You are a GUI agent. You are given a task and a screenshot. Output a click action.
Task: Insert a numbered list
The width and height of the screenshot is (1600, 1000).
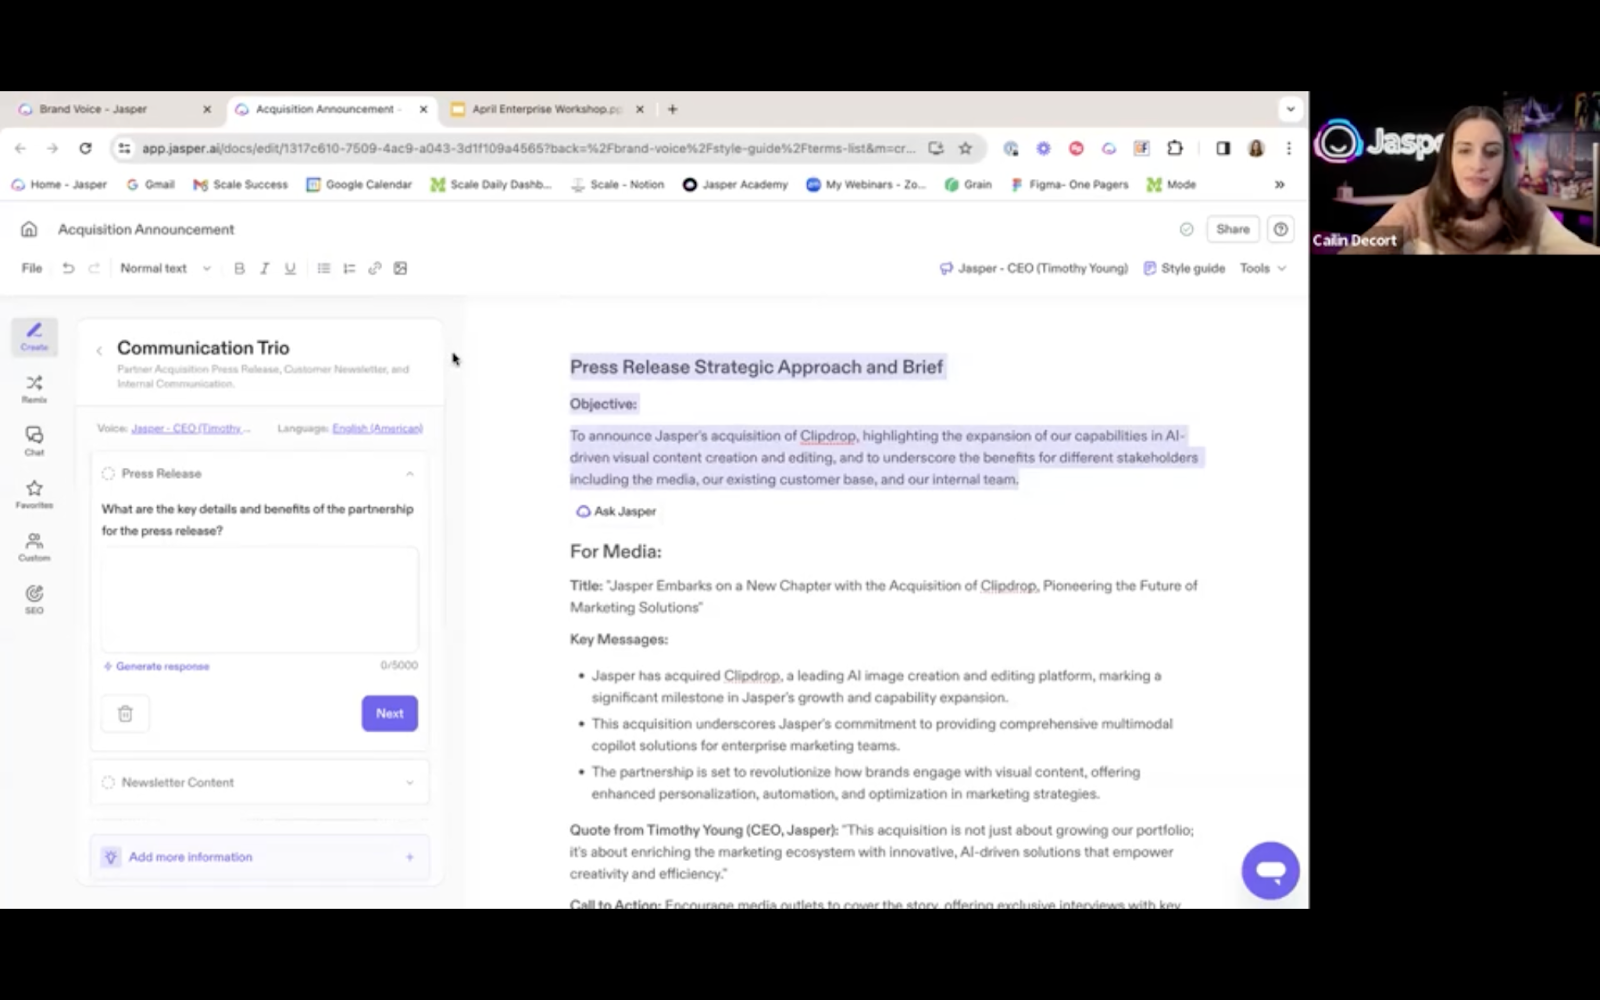[x=349, y=268]
